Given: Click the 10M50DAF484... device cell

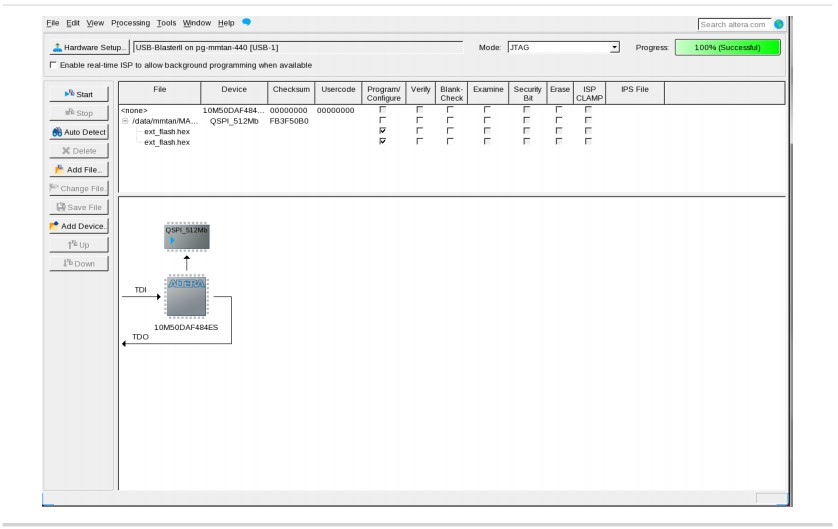Looking at the screenshot, I should point(233,110).
